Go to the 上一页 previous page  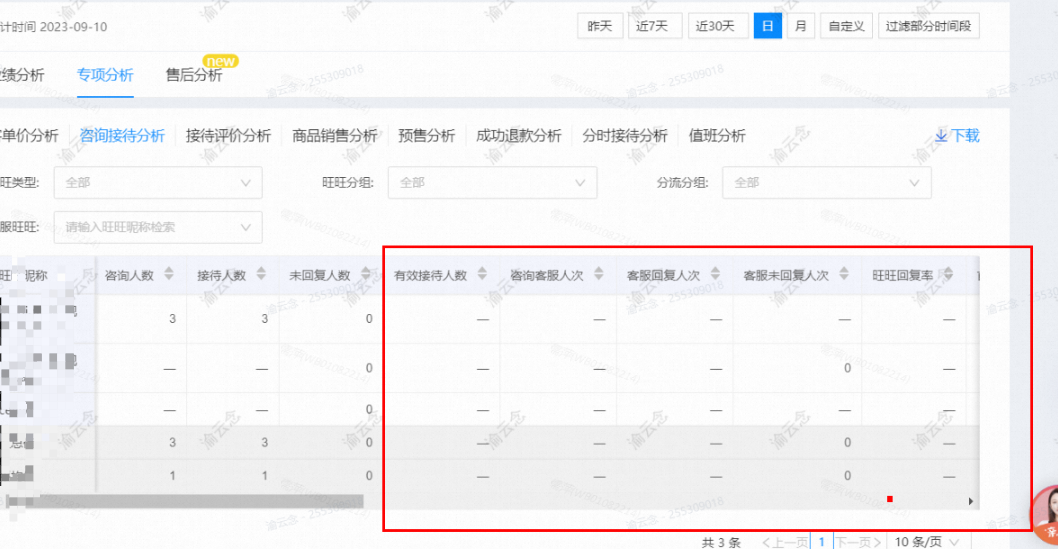click(x=785, y=542)
